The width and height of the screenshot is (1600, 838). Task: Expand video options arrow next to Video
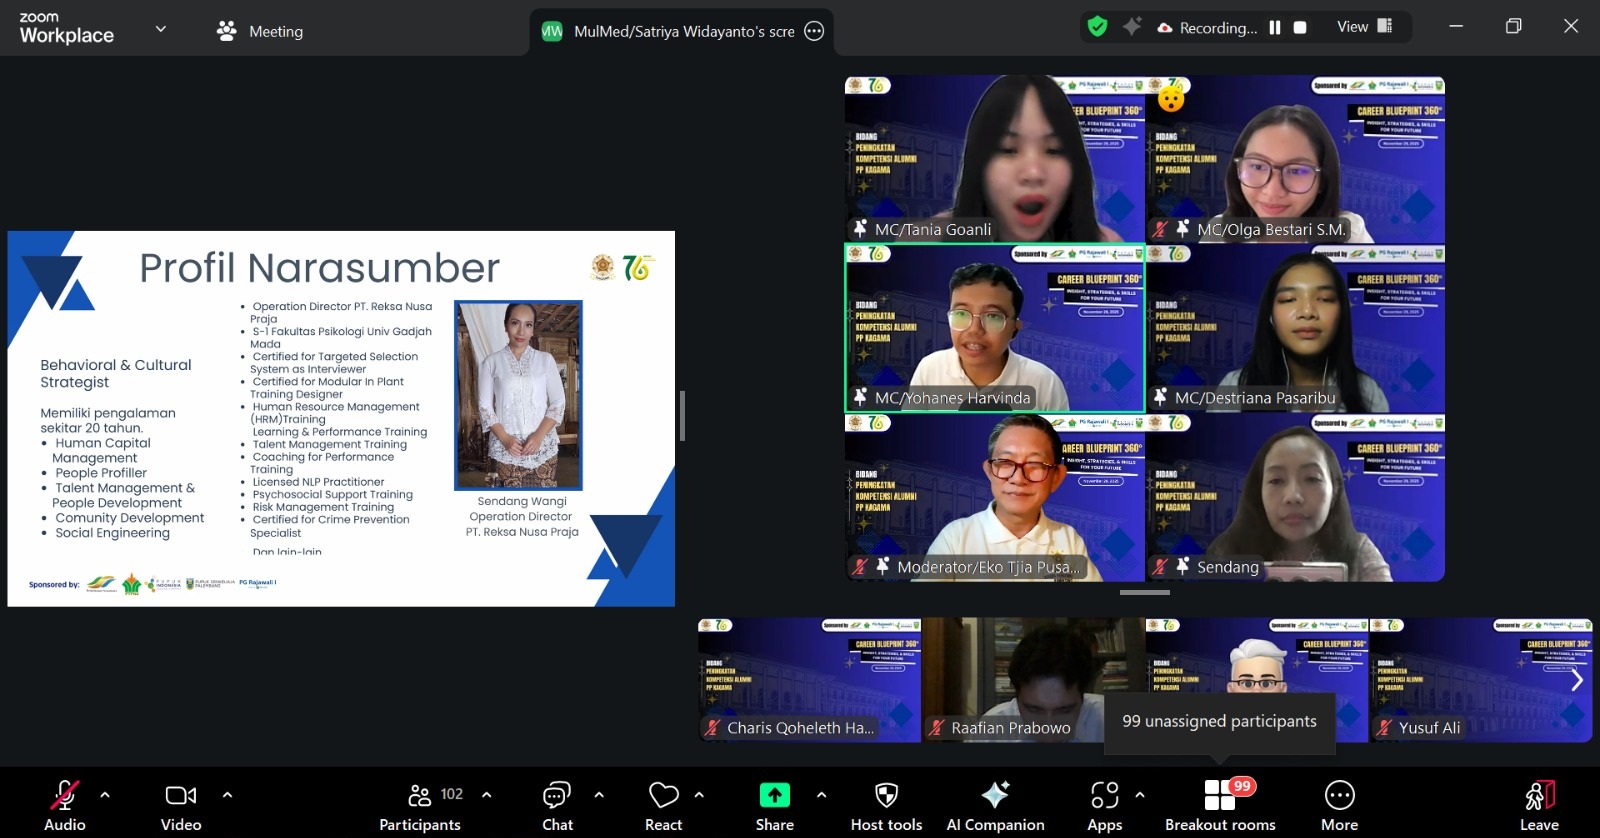(x=227, y=795)
